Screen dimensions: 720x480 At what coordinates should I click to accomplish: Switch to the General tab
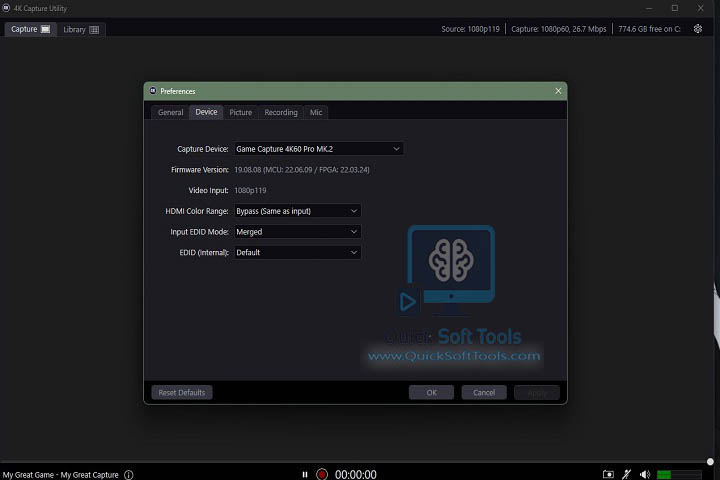(x=170, y=112)
